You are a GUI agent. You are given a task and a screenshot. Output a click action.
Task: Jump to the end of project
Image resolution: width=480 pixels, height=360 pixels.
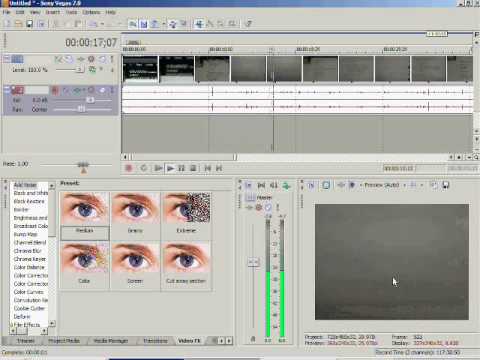click(x=219, y=168)
